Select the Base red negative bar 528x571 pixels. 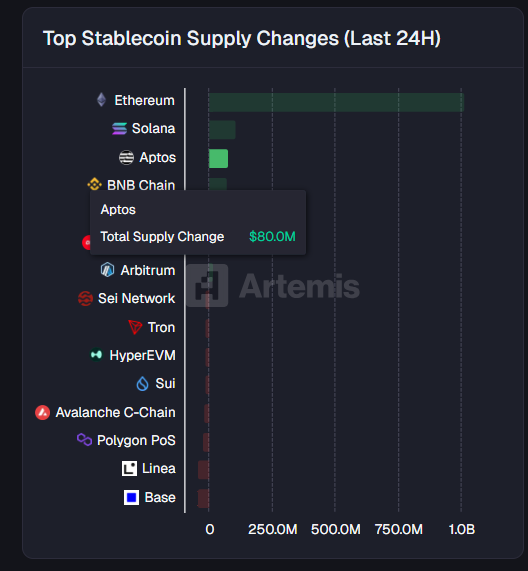[203, 499]
